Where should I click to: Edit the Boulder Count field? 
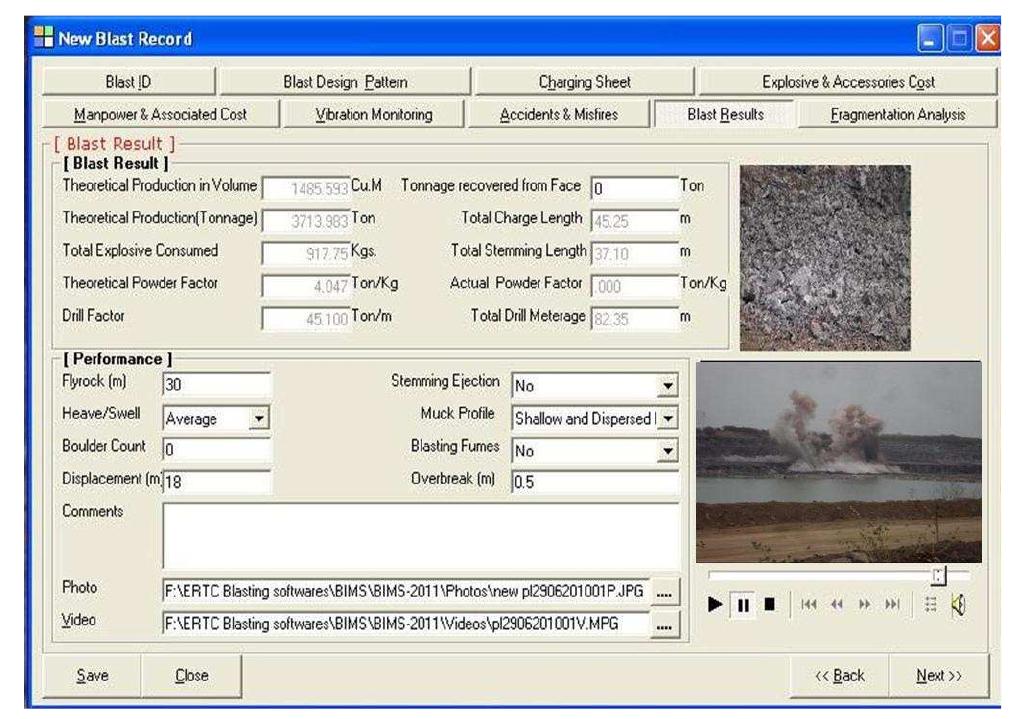pyautogui.click(x=216, y=449)
